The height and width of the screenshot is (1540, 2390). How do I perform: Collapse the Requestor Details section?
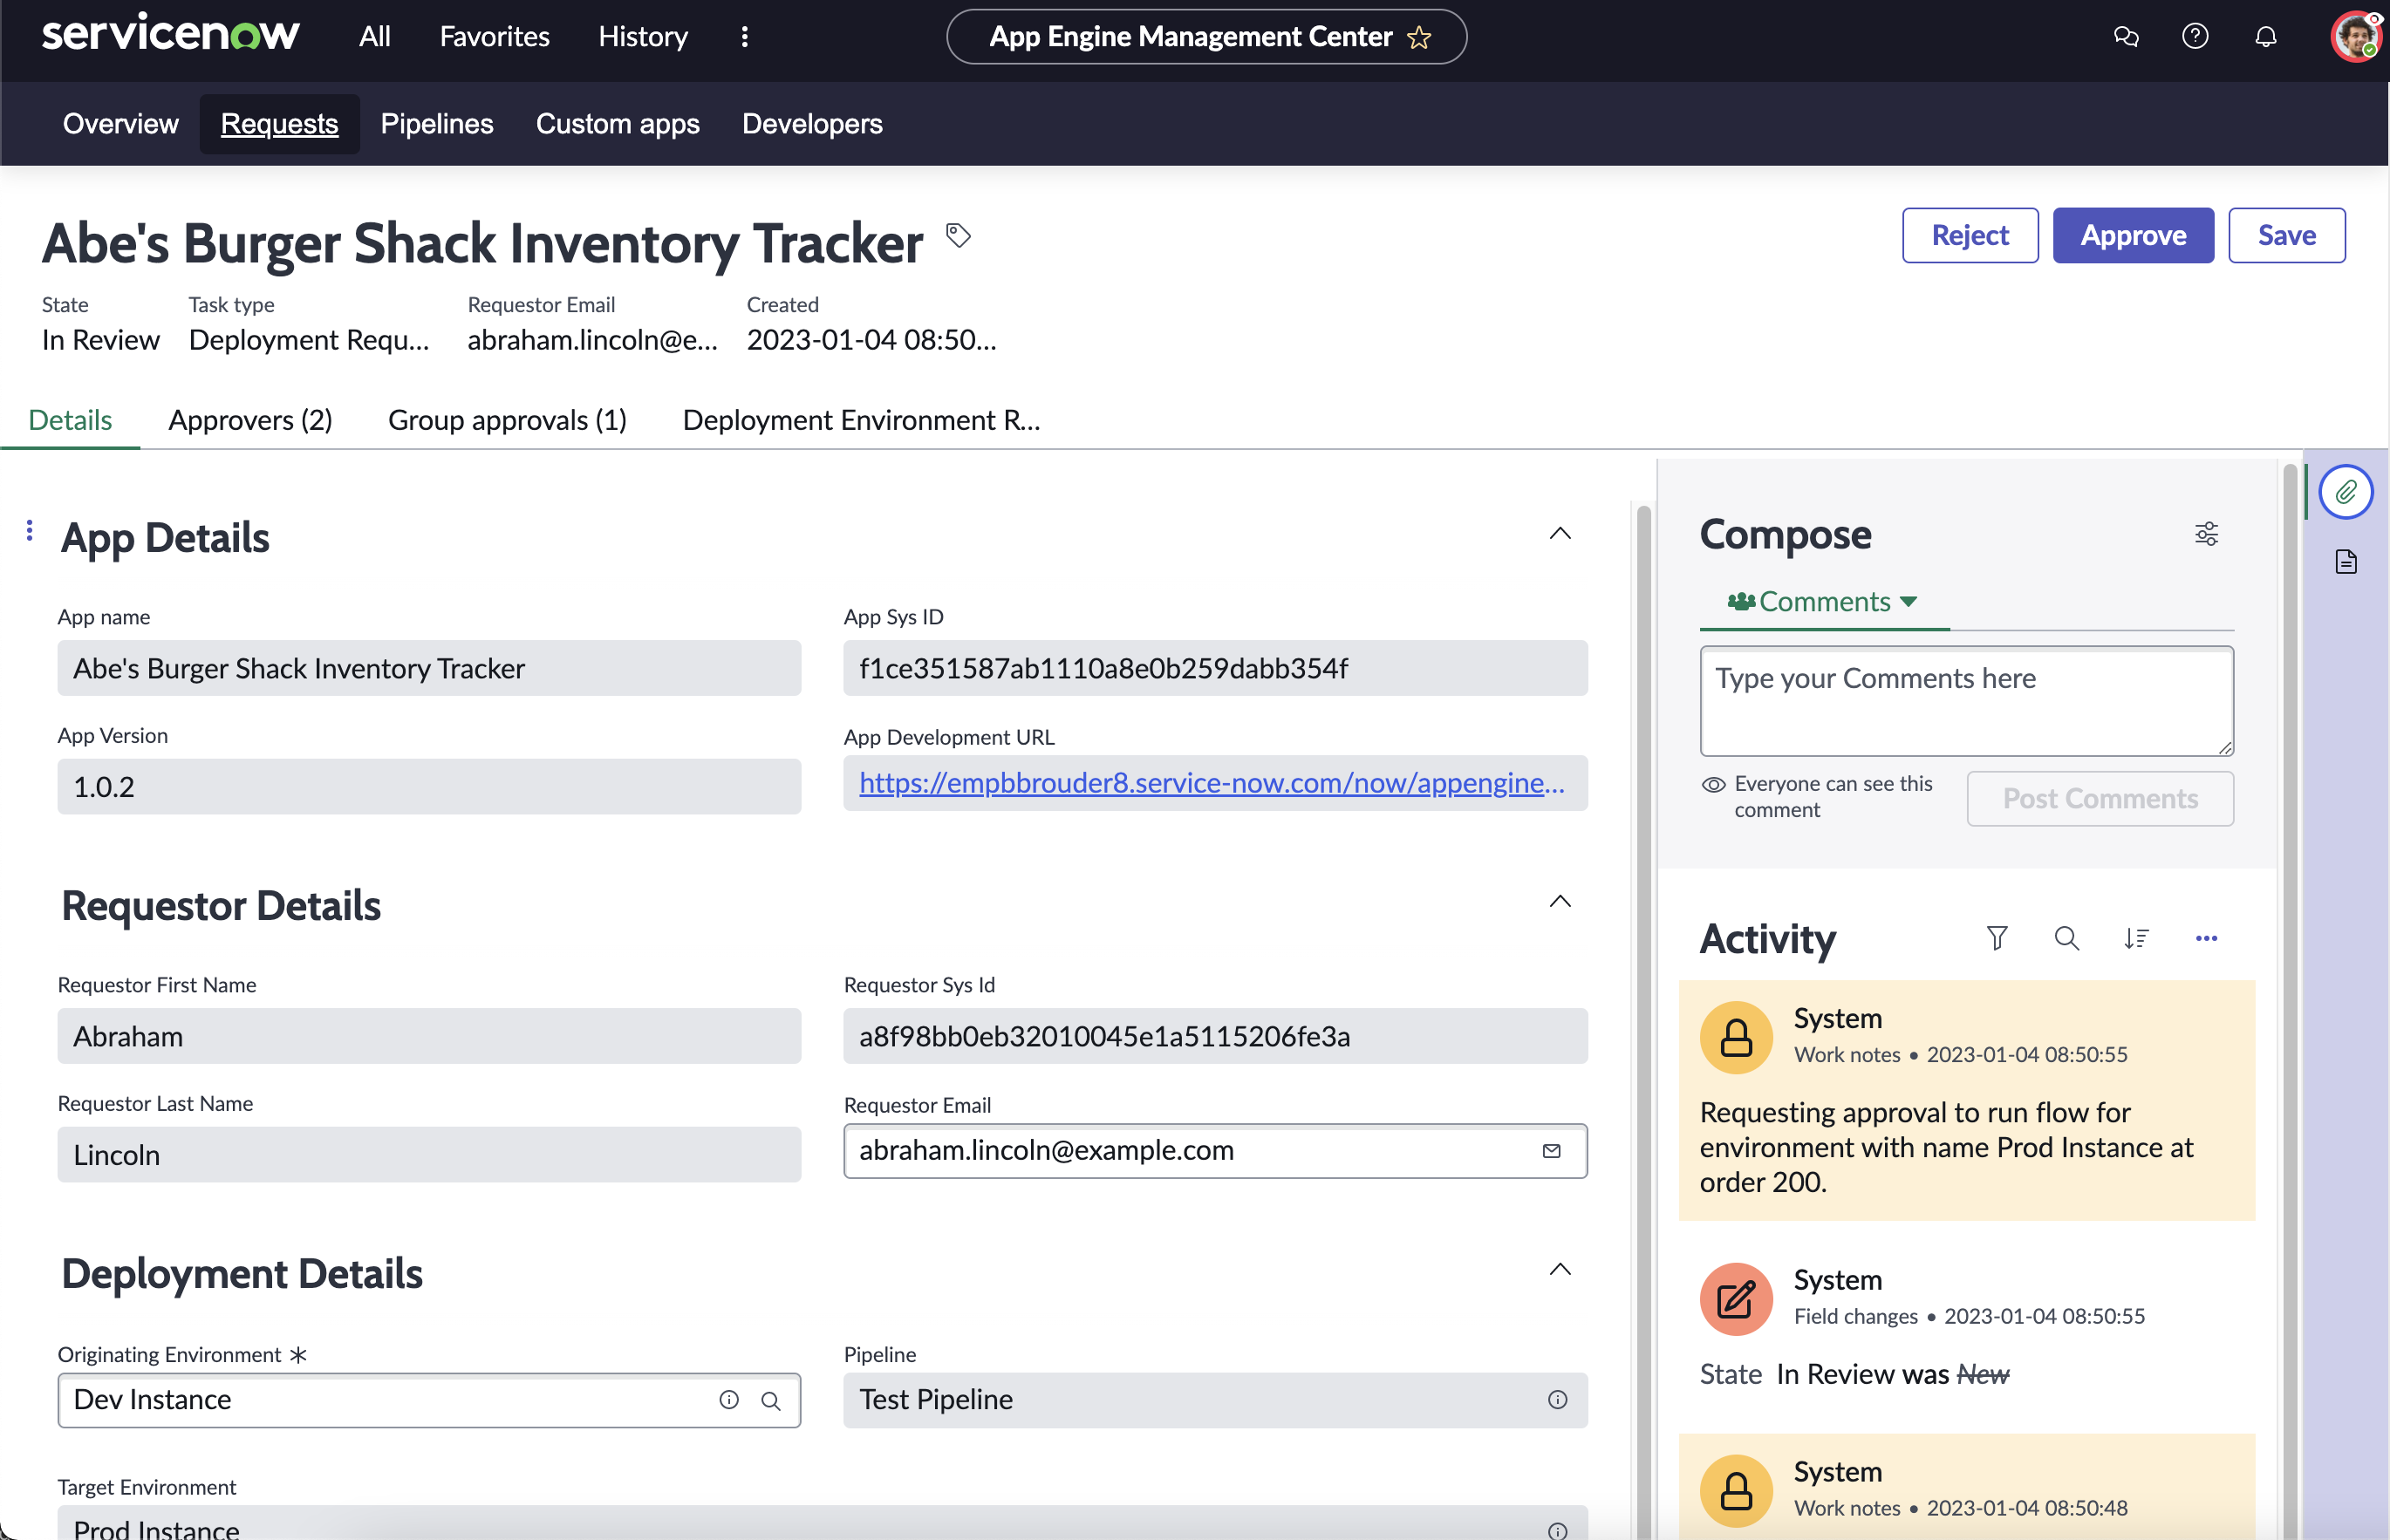[x=1560, y=901]
